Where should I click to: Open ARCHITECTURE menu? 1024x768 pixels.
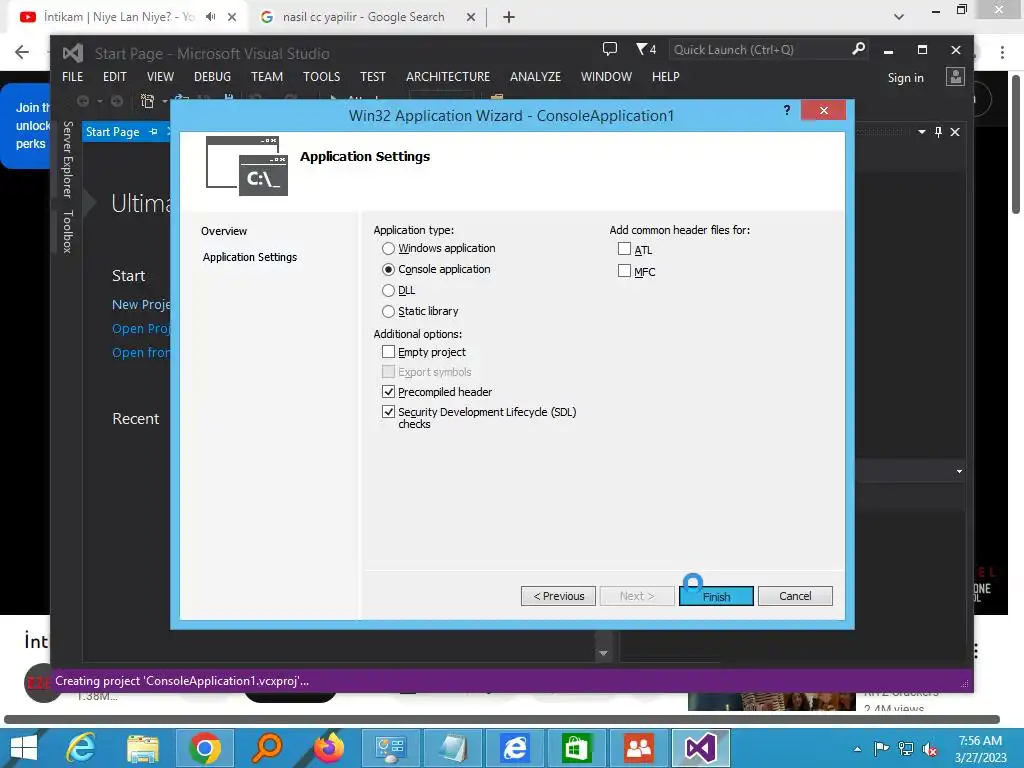pos(448,77)
